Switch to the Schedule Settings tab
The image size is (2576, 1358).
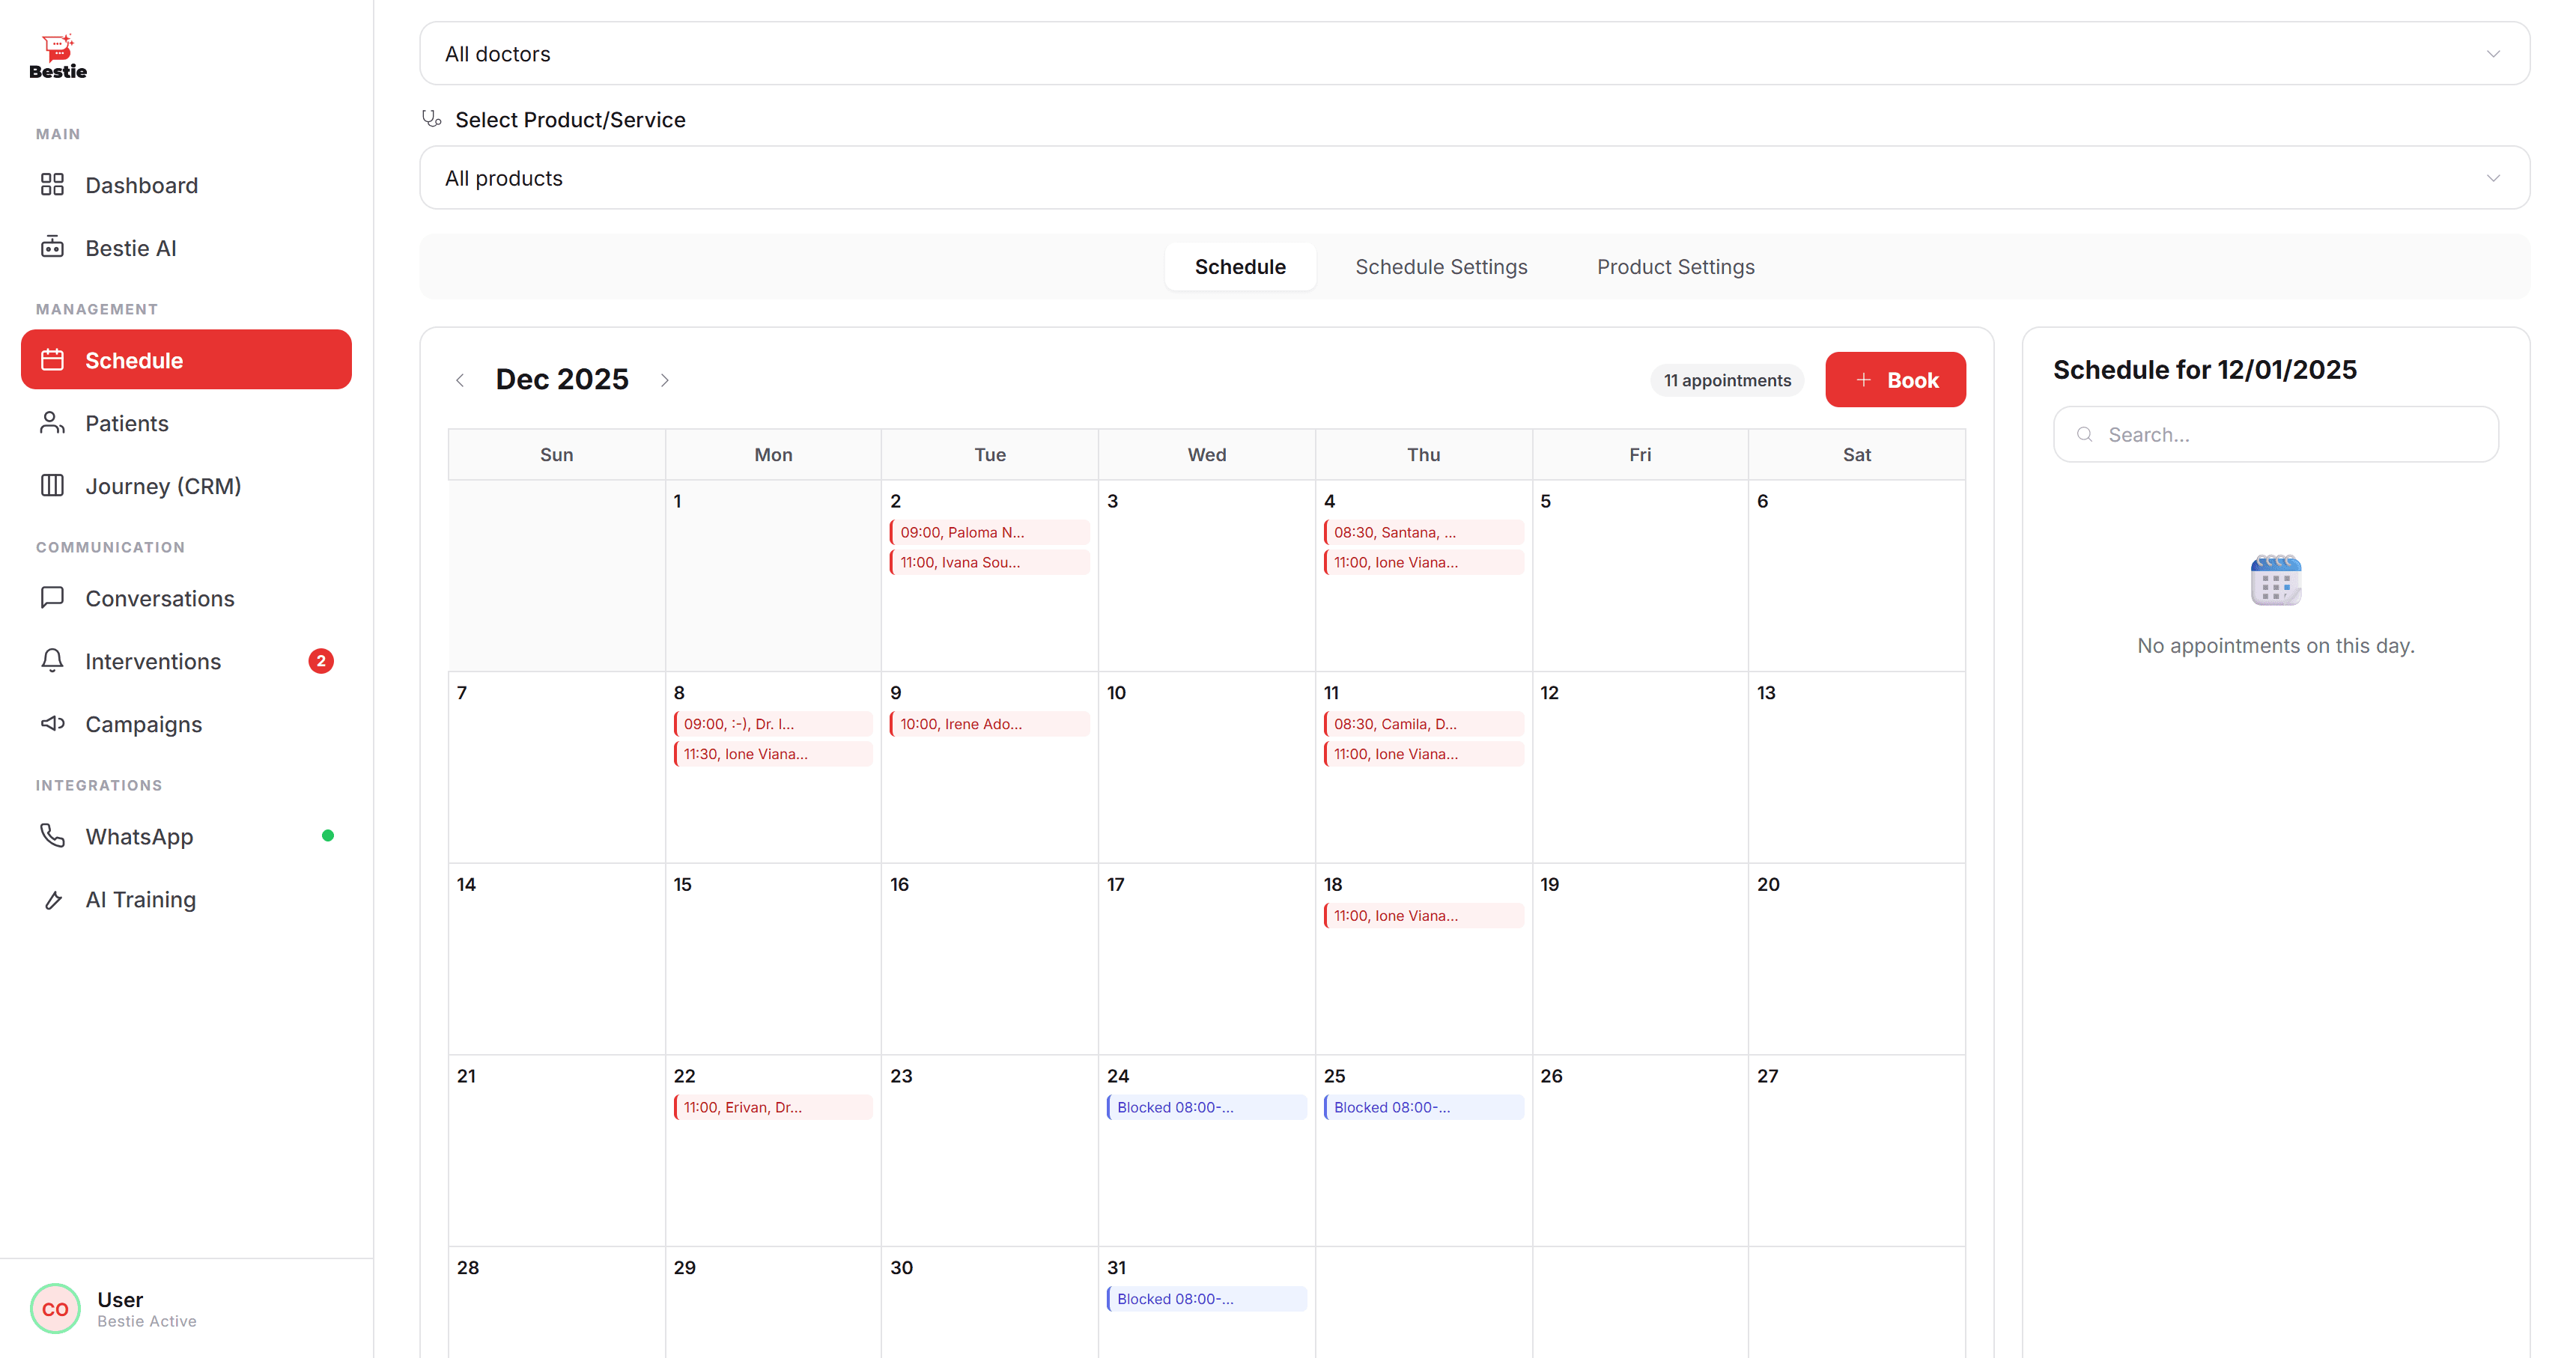[x=1441, y=267]
